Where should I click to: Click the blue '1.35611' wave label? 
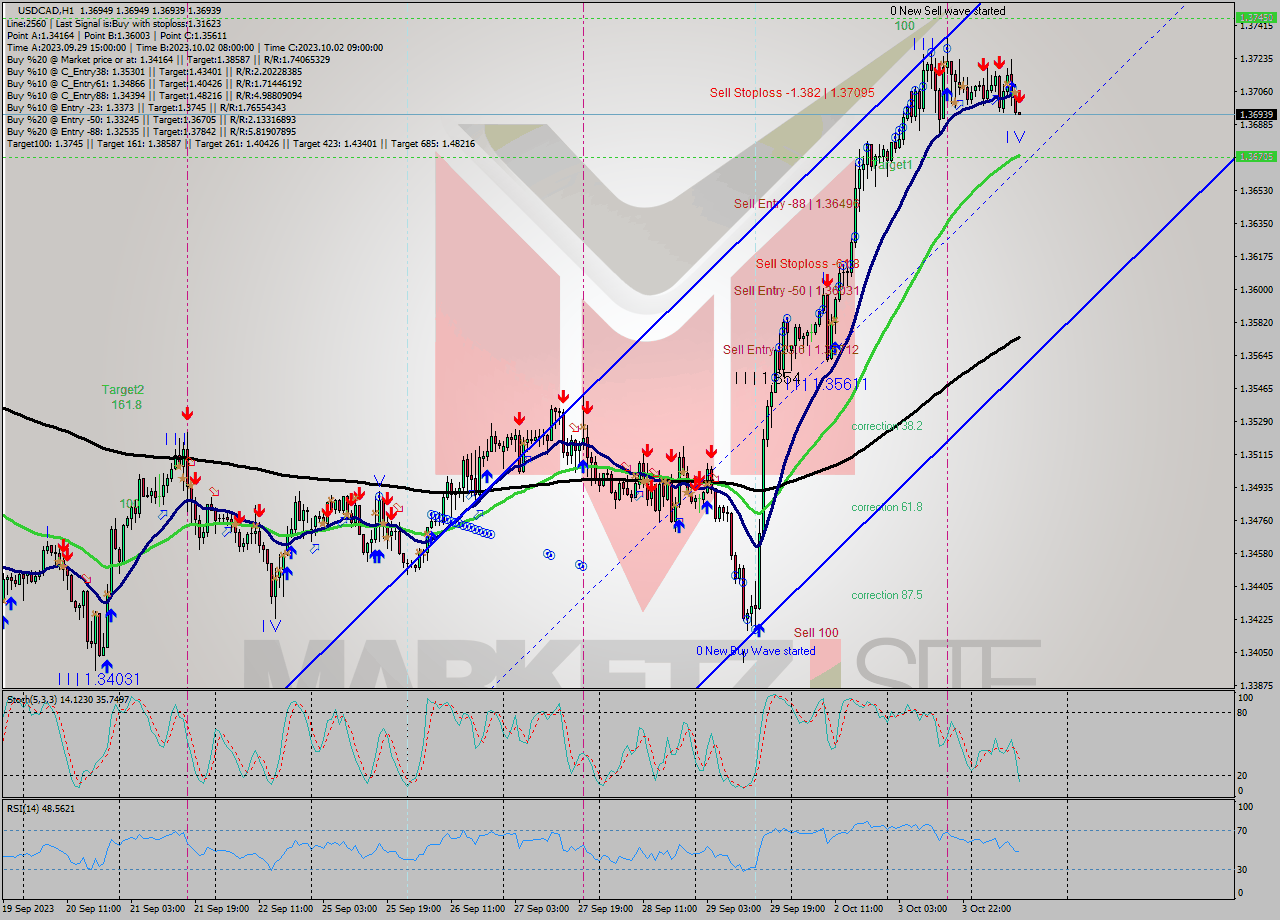[x=839, y=384]
